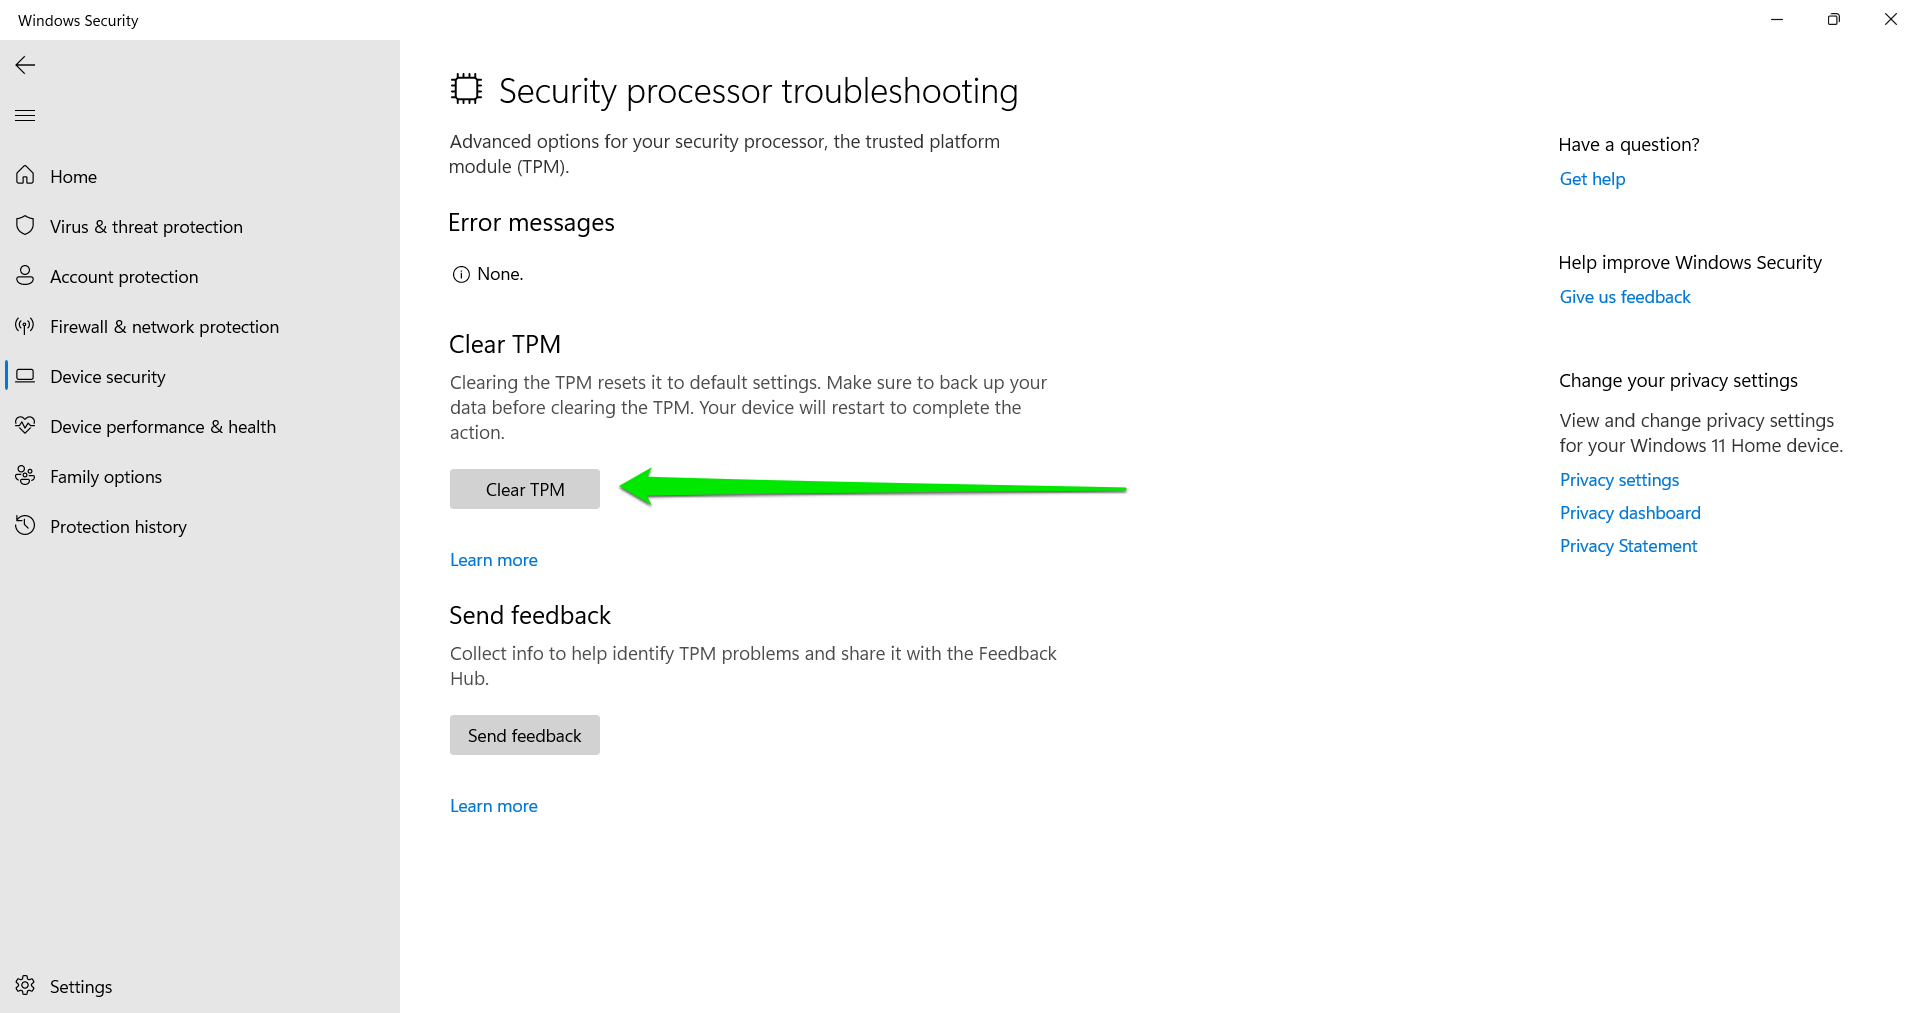
Task: Open the Privacy dashboard link
Action: 1630,513
